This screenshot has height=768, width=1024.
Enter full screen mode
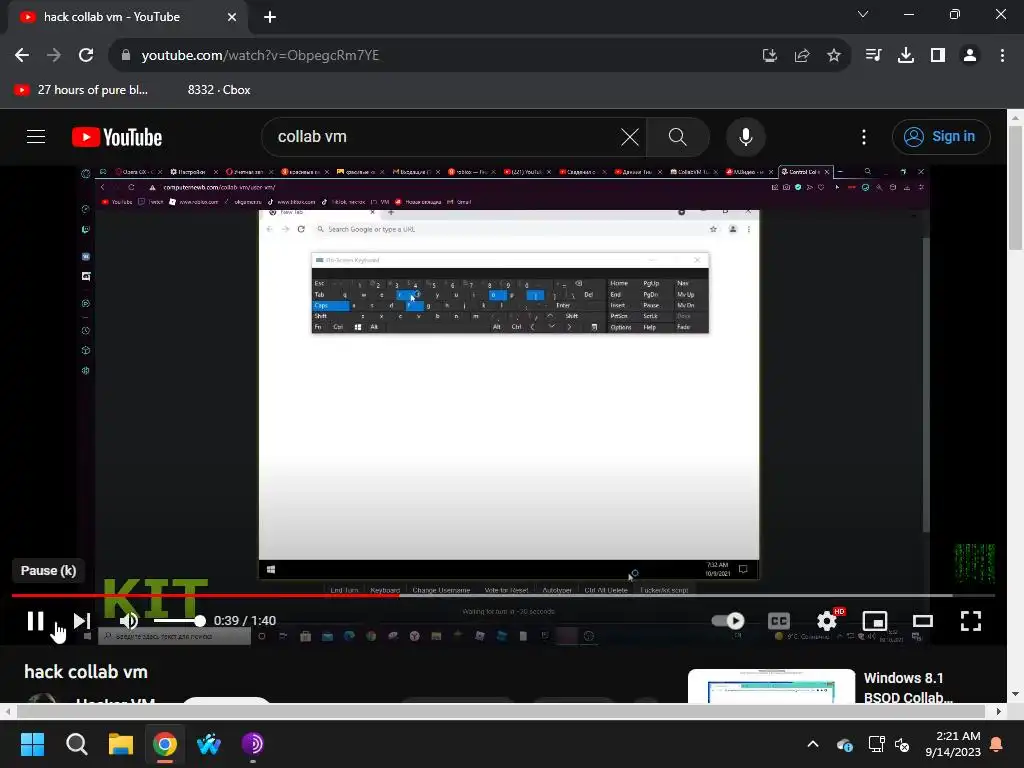[971, 621]
